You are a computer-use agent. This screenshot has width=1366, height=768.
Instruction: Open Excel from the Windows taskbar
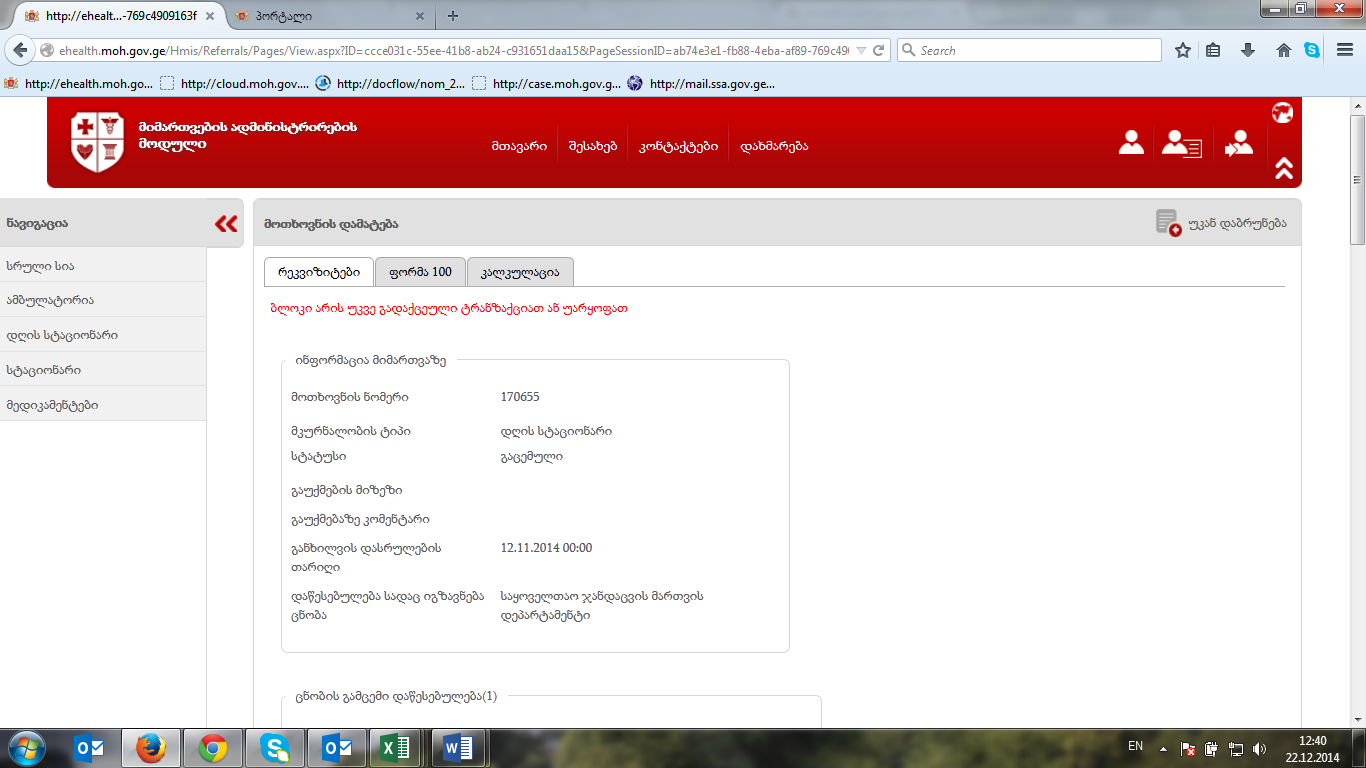tap(394, 748)
